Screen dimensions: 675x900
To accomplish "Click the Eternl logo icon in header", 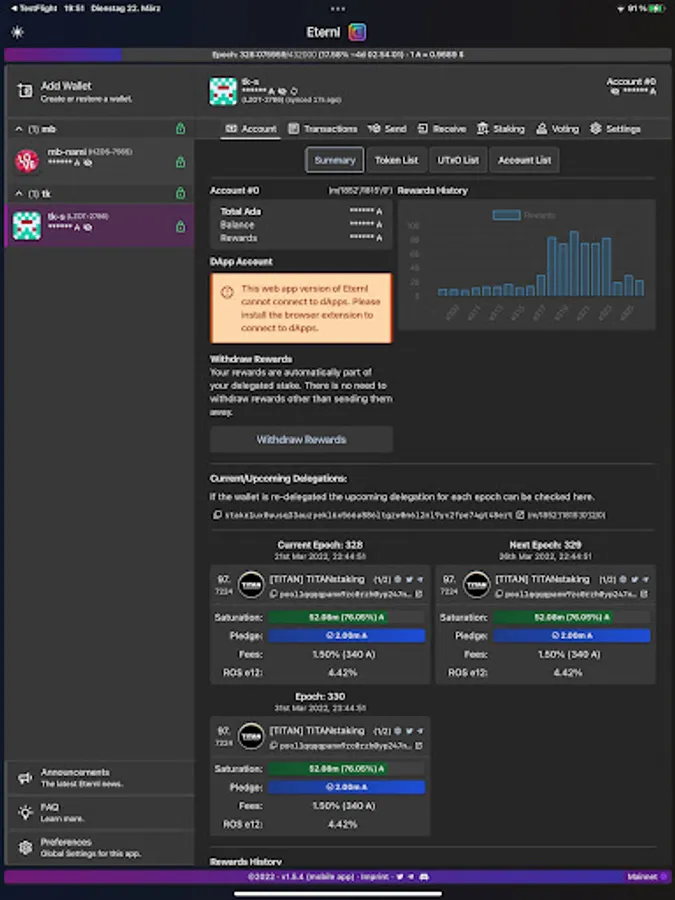I will pos(357,32).
